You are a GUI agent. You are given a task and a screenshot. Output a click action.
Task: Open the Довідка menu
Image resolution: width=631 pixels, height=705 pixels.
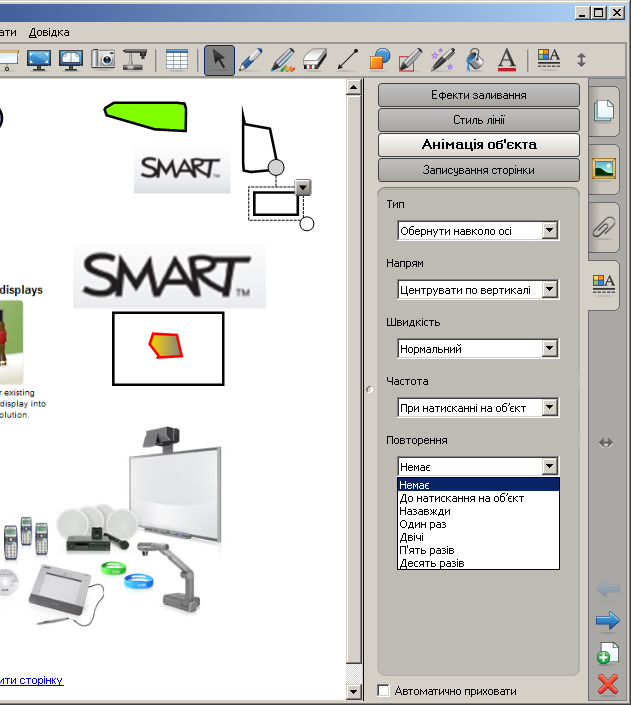49,32
